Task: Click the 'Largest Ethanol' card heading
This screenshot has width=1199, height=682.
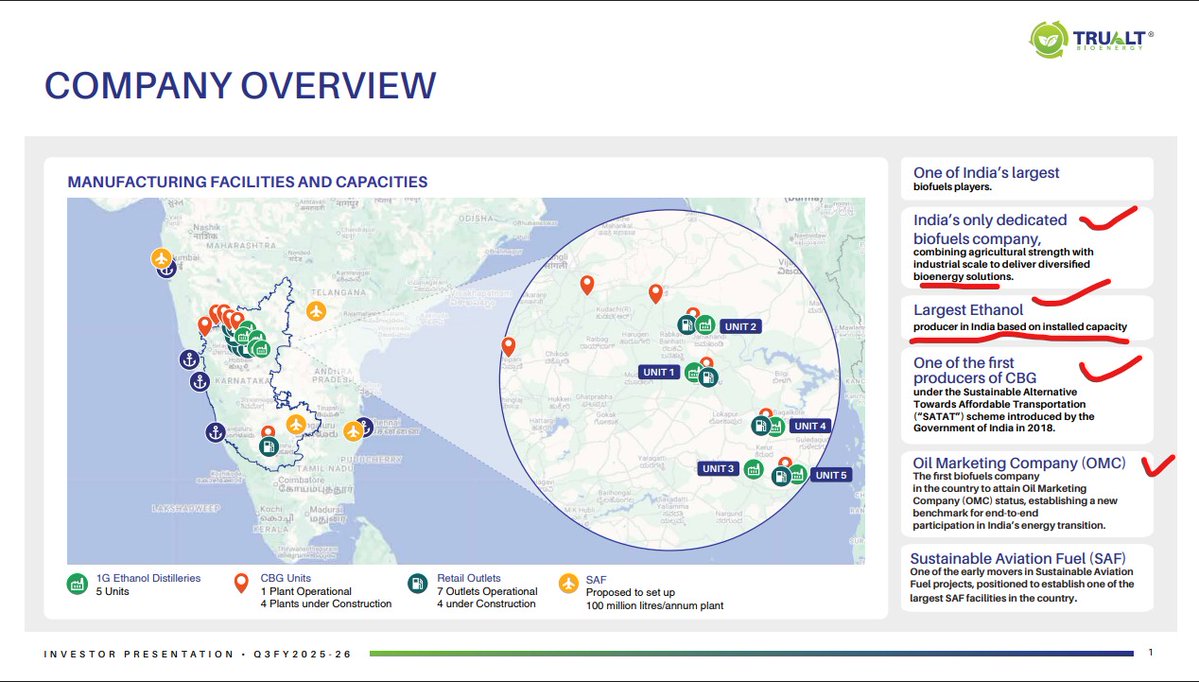Action: pos(967,310)
